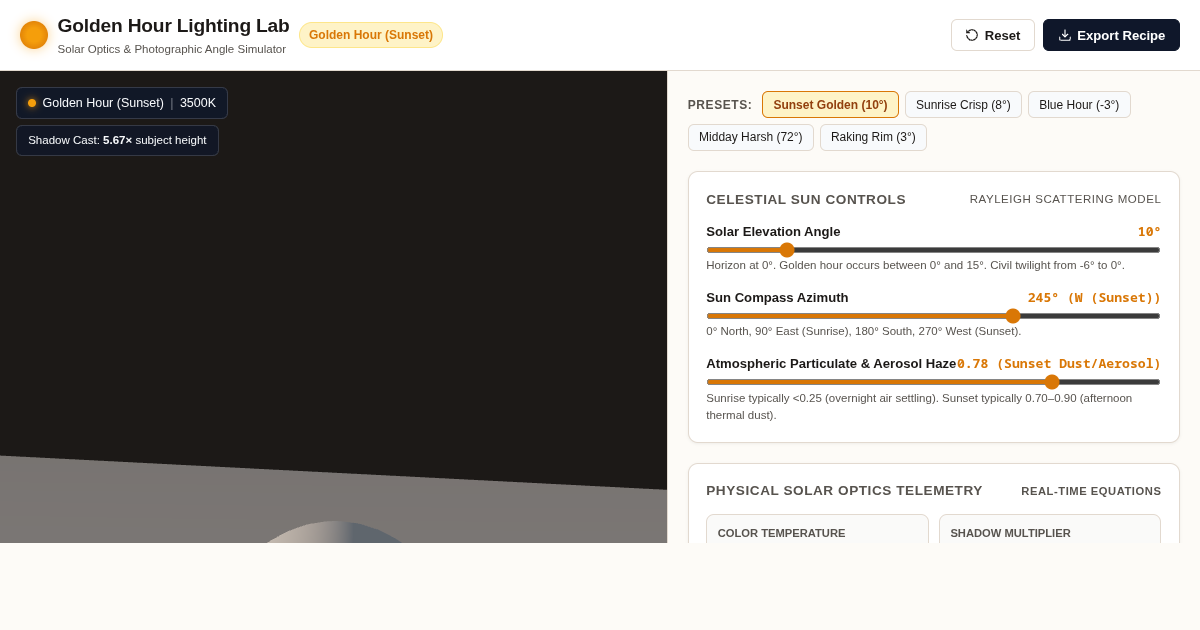Click the Sun Compass Azimuth label
This screenshot has height=630, width=1200.
coord(777,298)
